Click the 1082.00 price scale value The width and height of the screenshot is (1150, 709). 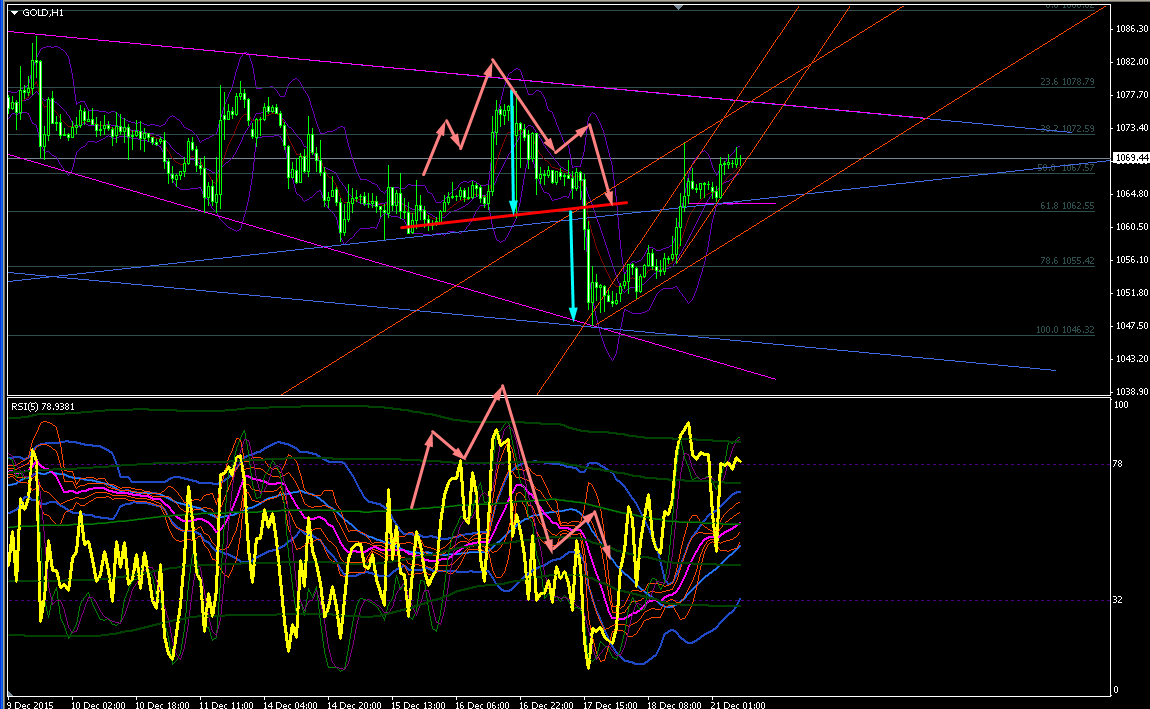pyautogui.click(x=1132, y=62)
